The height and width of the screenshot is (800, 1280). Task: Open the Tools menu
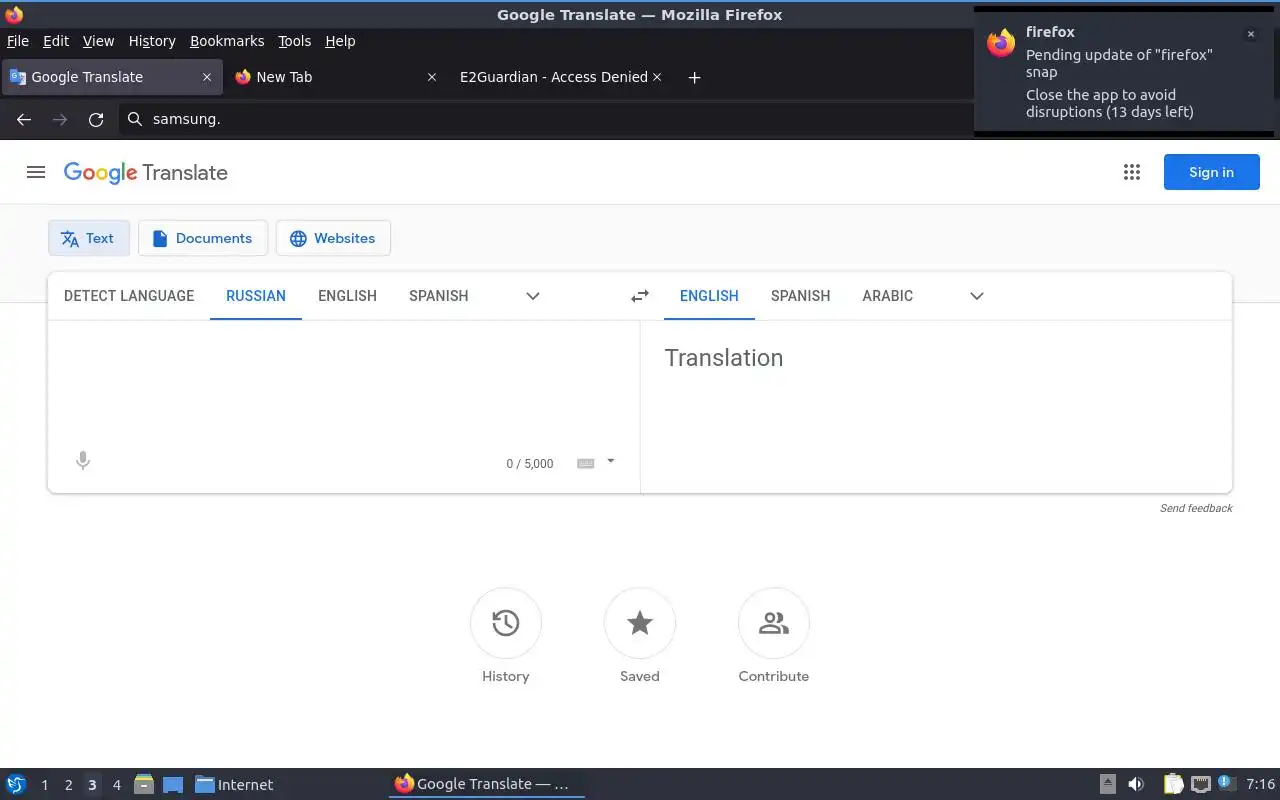(x=295, y=41)
